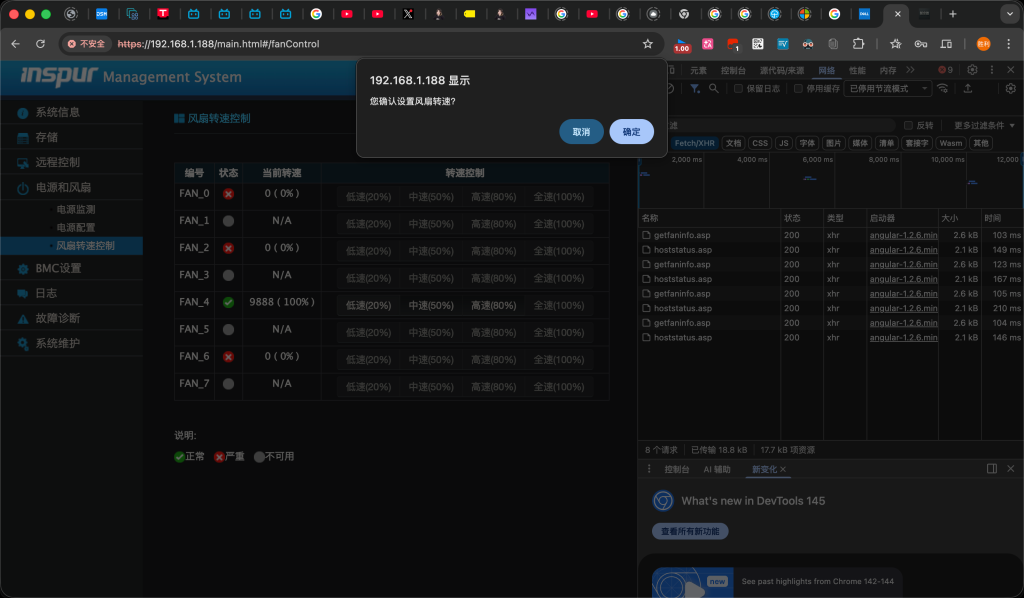Reload the page using the refresh icon
This screenshot has width=1024, height=598.
40,44
